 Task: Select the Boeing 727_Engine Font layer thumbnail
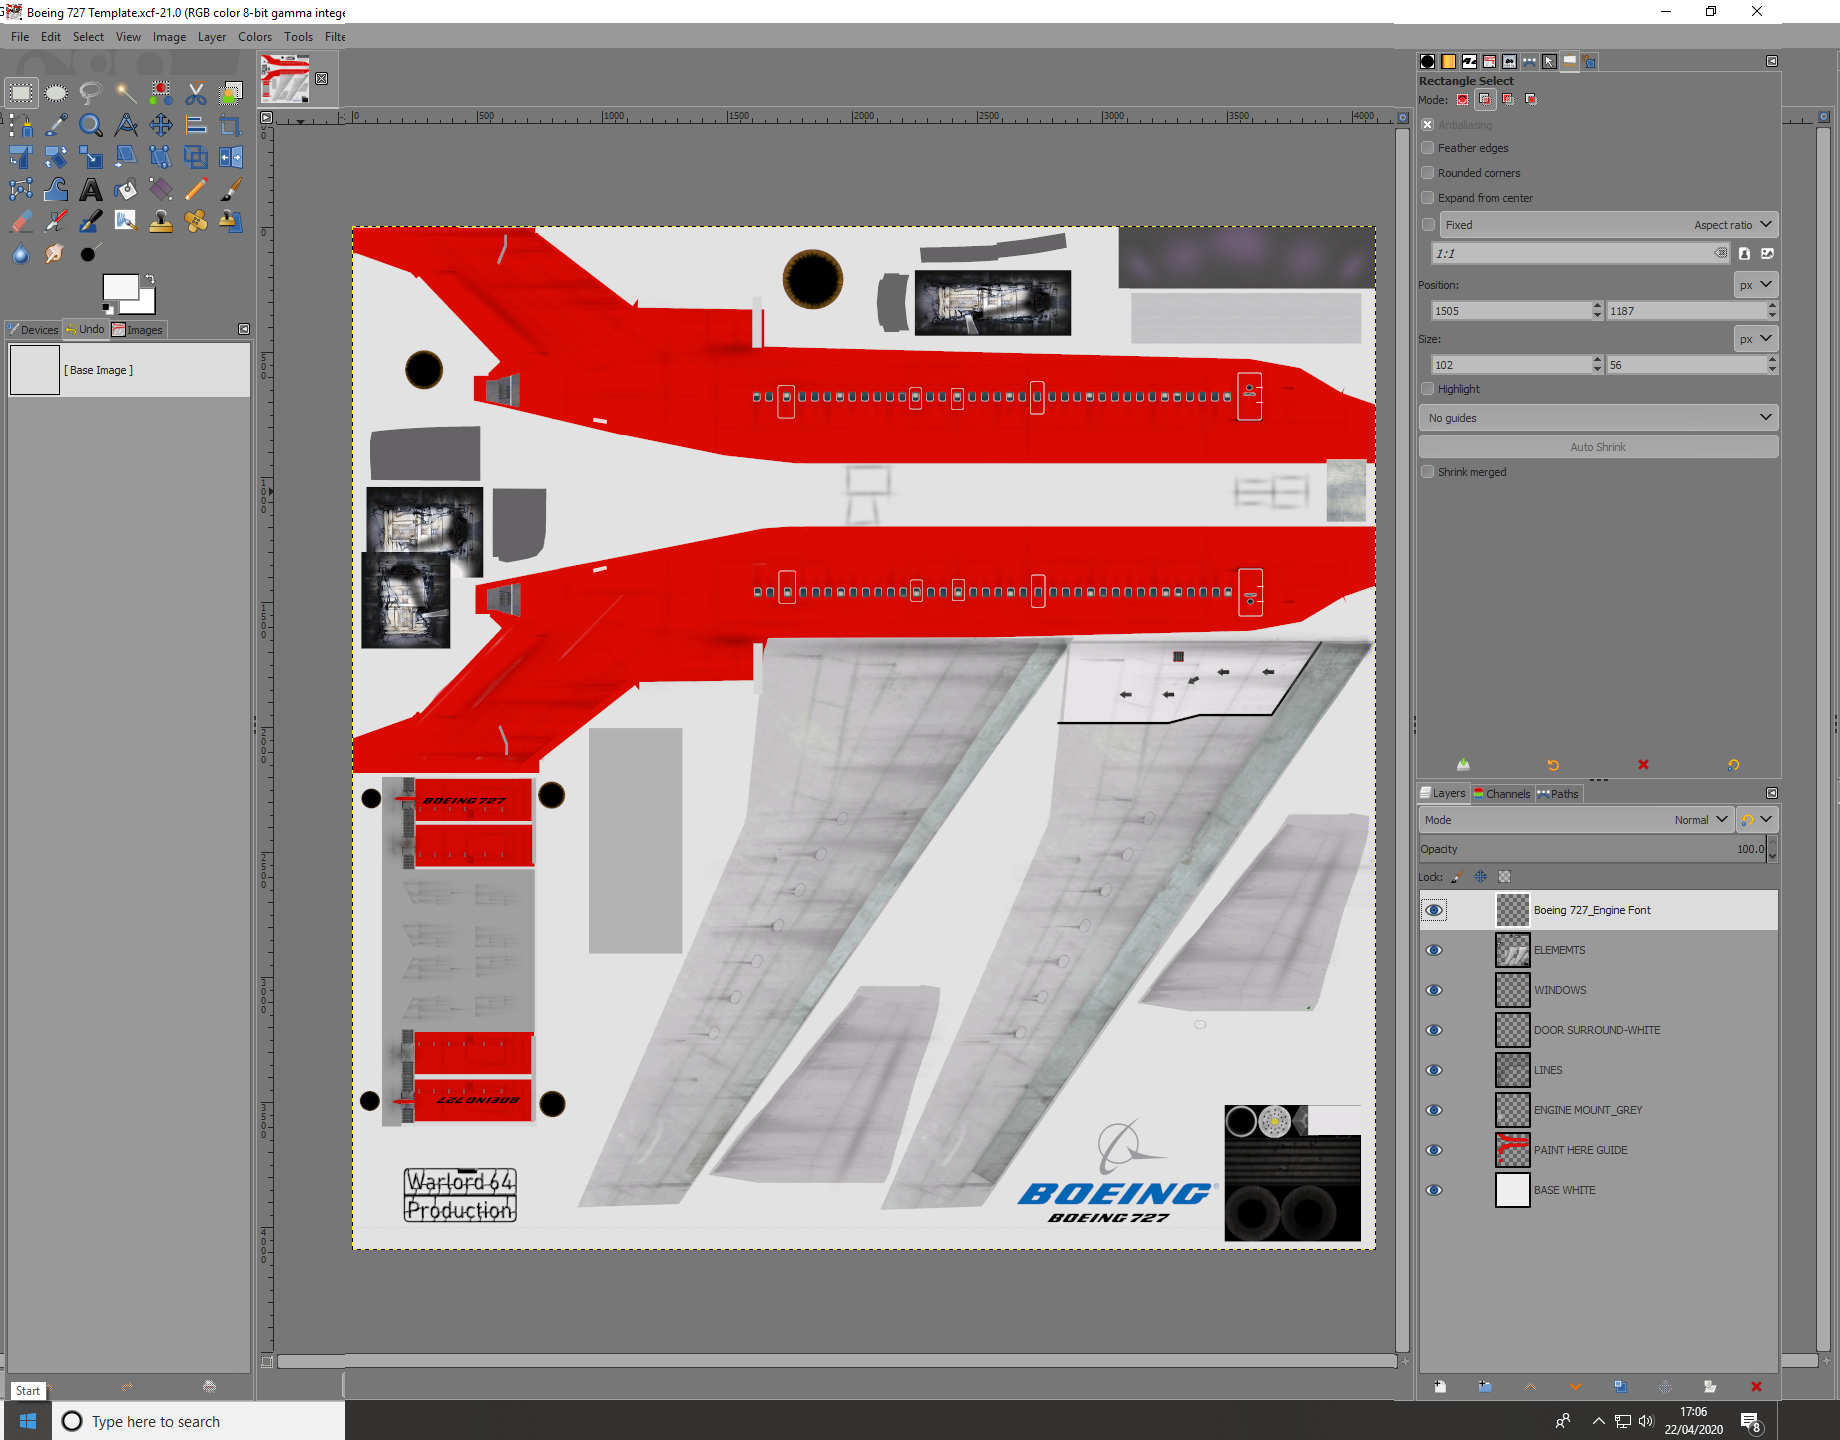[x=1512, y=910]
